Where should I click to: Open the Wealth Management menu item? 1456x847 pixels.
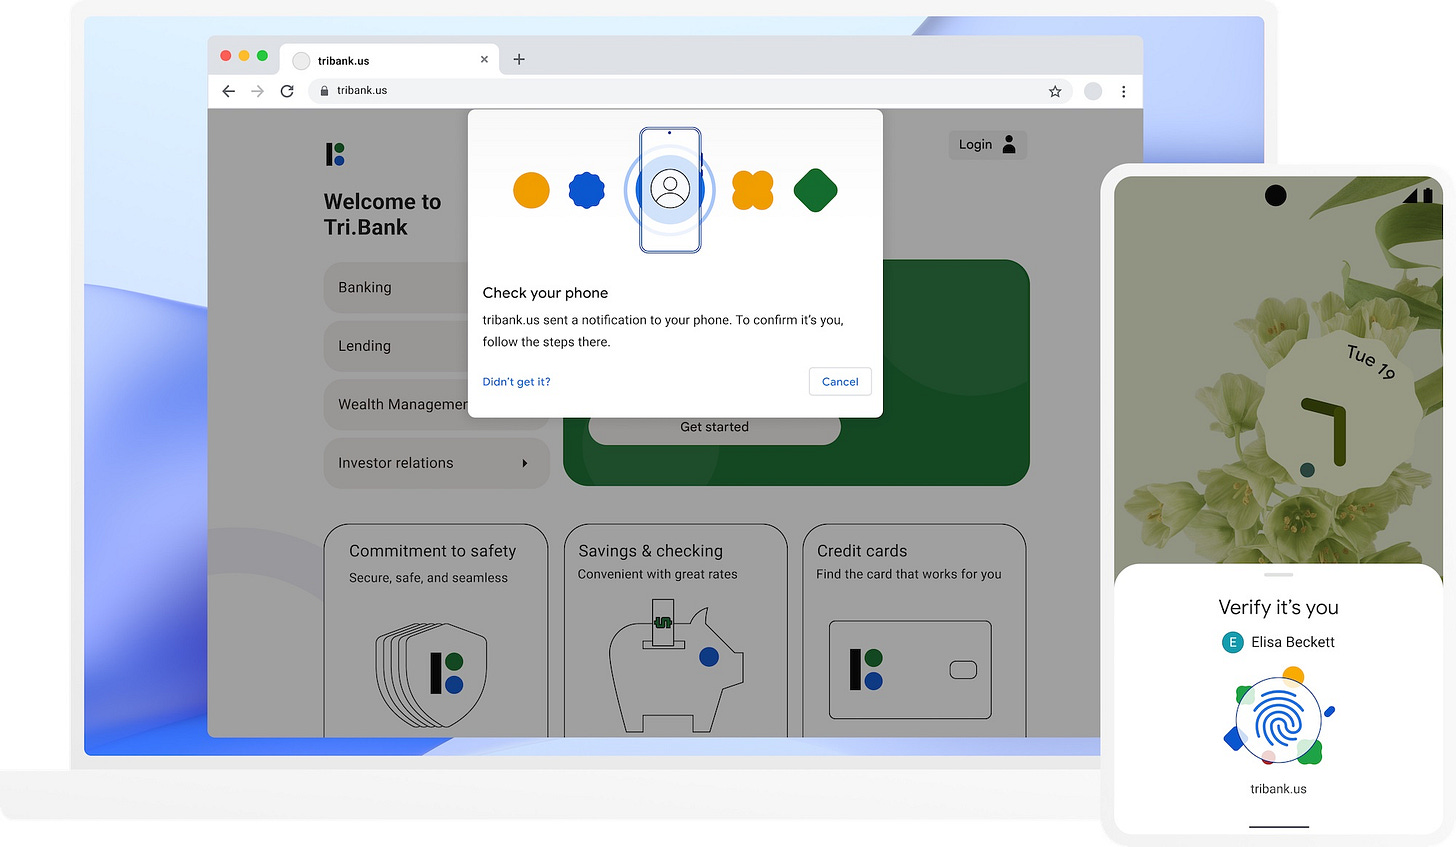point(397,404)
